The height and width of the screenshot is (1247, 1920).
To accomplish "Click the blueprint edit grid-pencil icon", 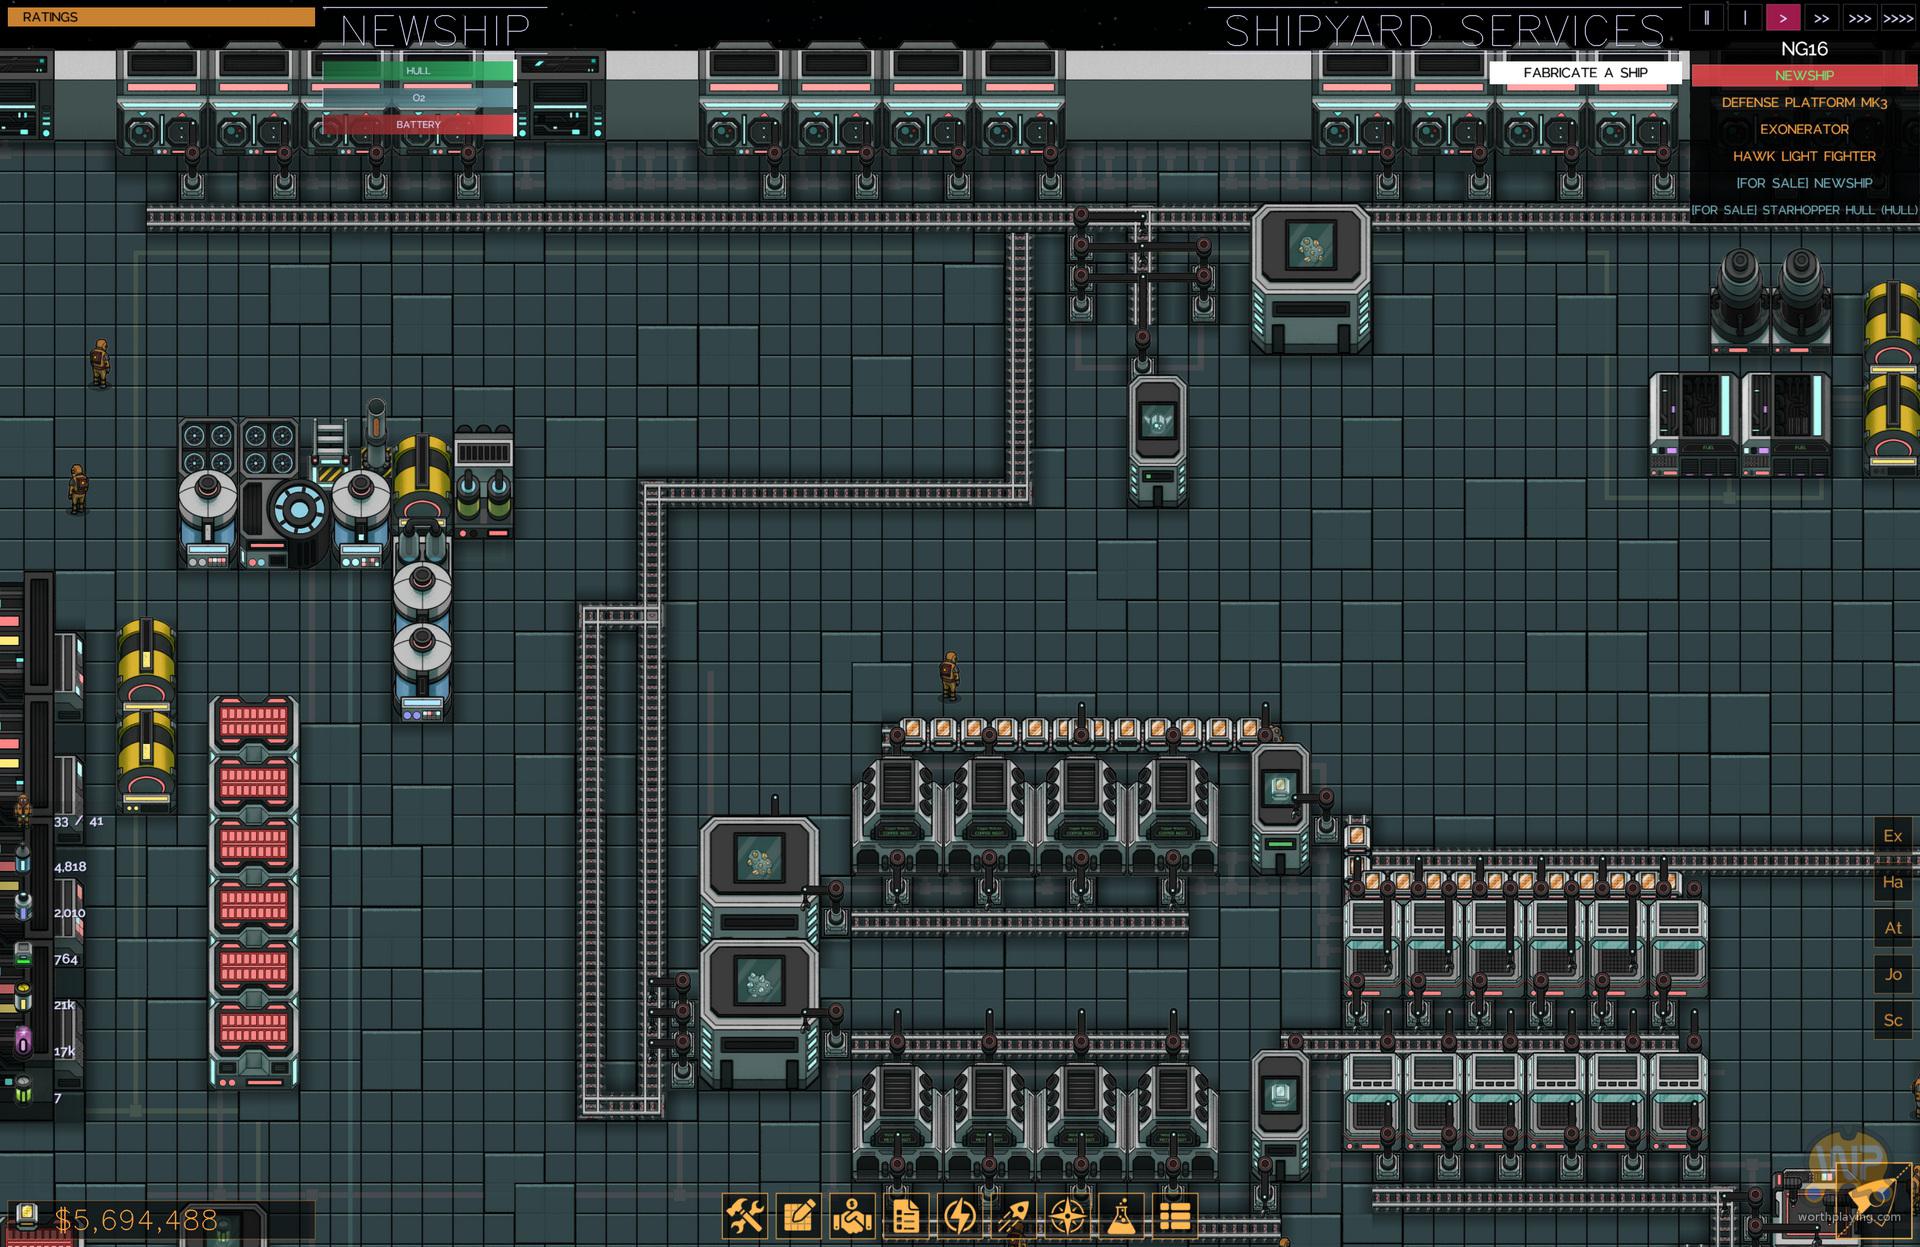I will [799, 1216].
